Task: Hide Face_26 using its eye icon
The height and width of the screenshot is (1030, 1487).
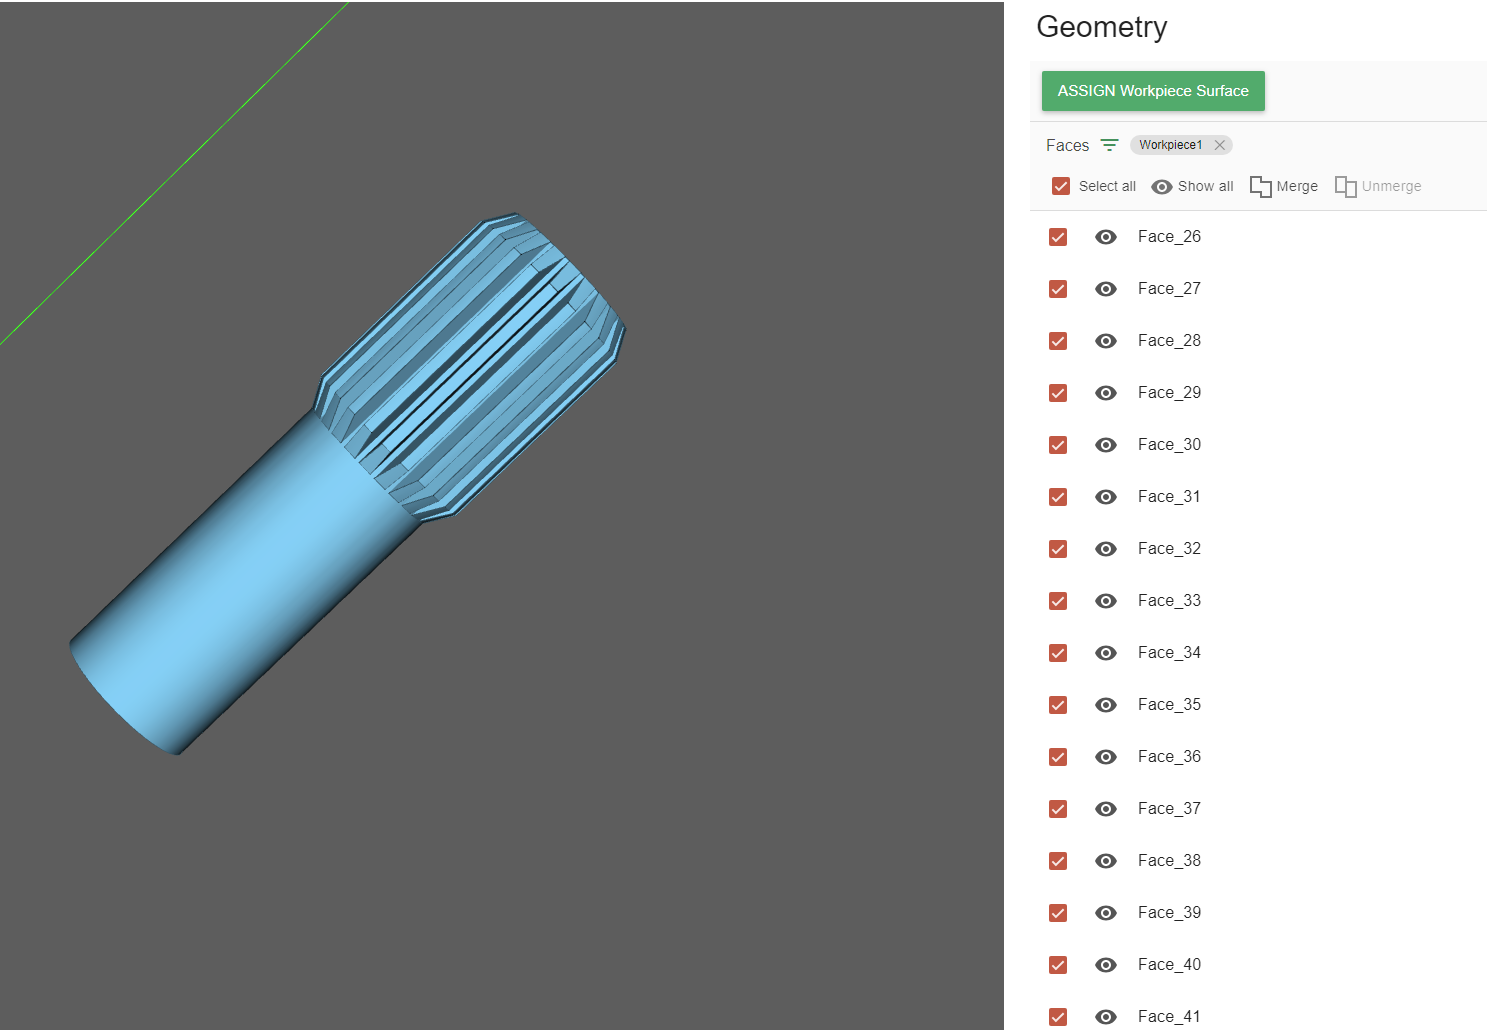Action: point(1105,237)
